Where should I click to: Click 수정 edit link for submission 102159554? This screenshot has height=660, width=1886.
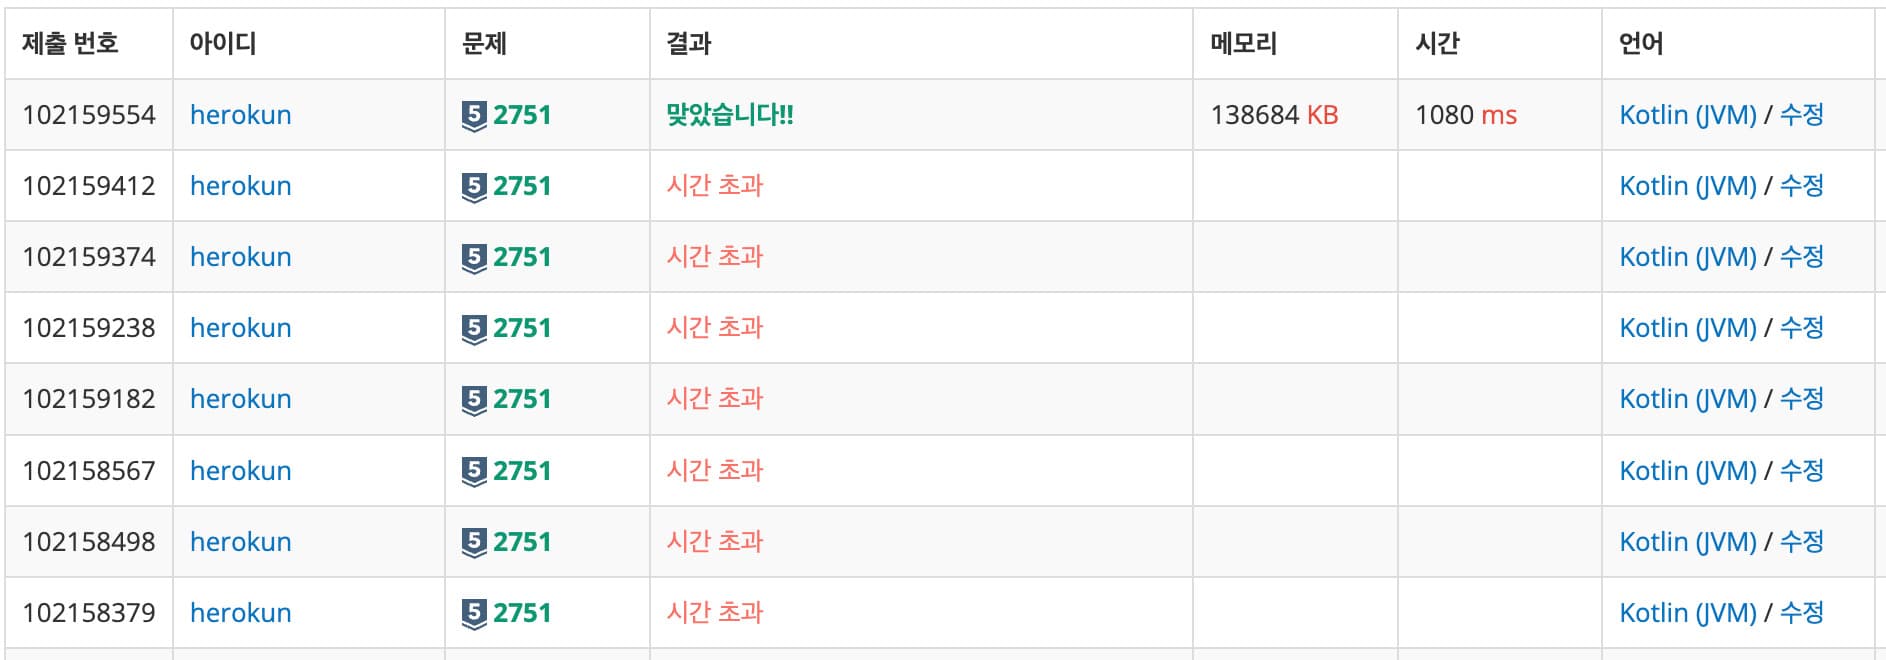tap(1801, 115)
